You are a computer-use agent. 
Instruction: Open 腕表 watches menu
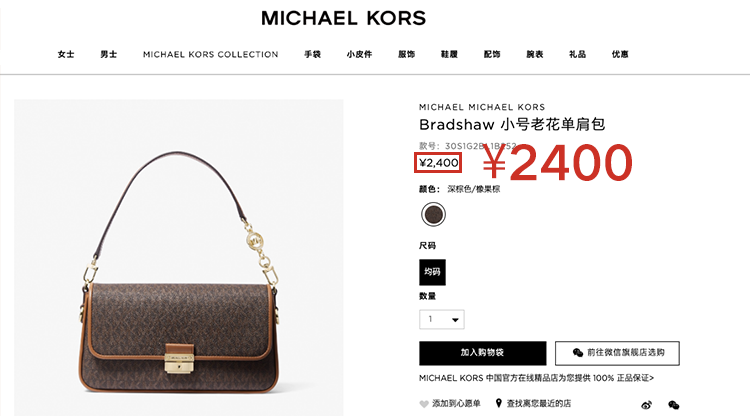click(535, 54)
